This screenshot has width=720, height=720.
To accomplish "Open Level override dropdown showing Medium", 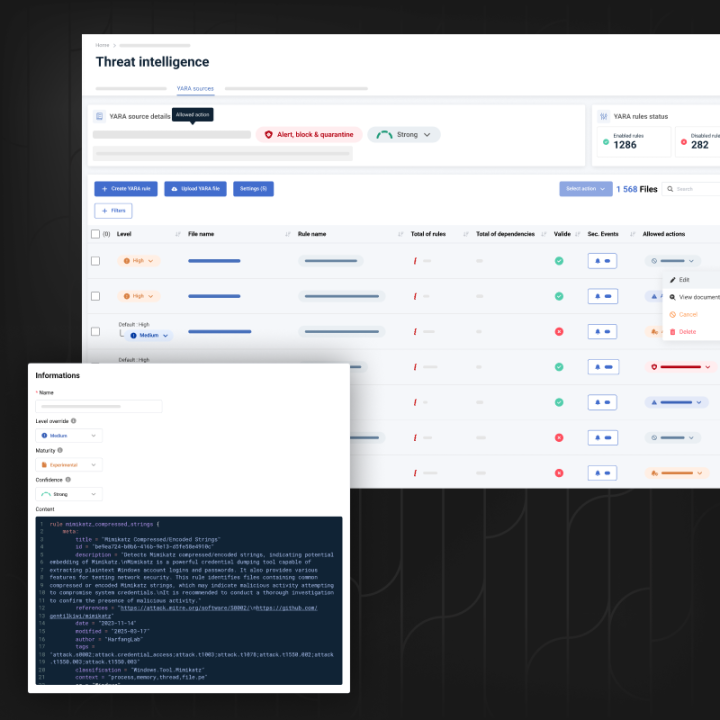I will [x=69, y=435].
